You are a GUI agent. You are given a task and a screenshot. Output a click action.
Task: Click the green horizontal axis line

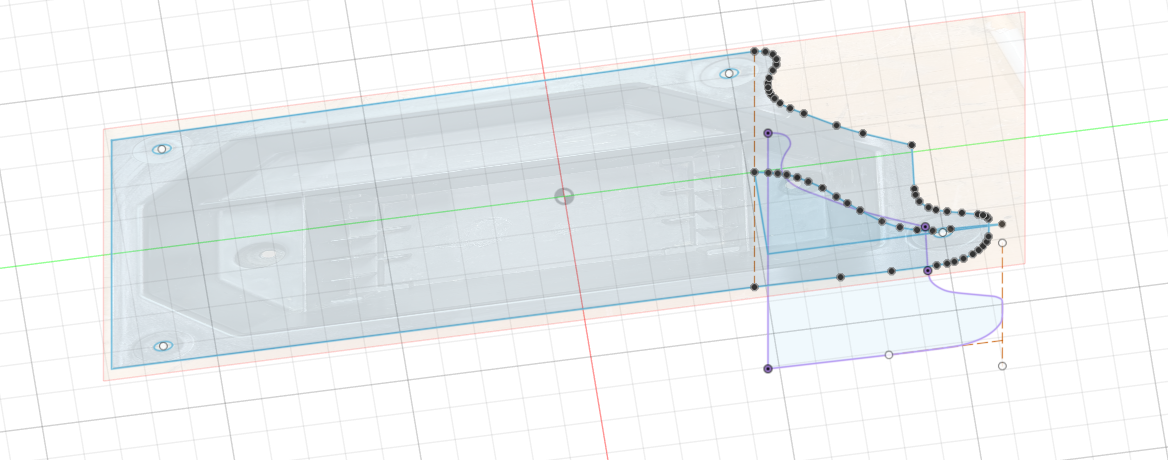click(300, 235)
